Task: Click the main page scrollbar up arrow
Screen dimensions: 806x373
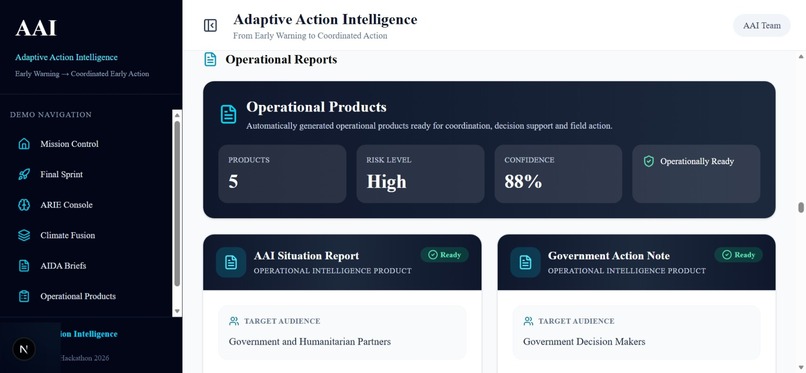Action: 801,56
